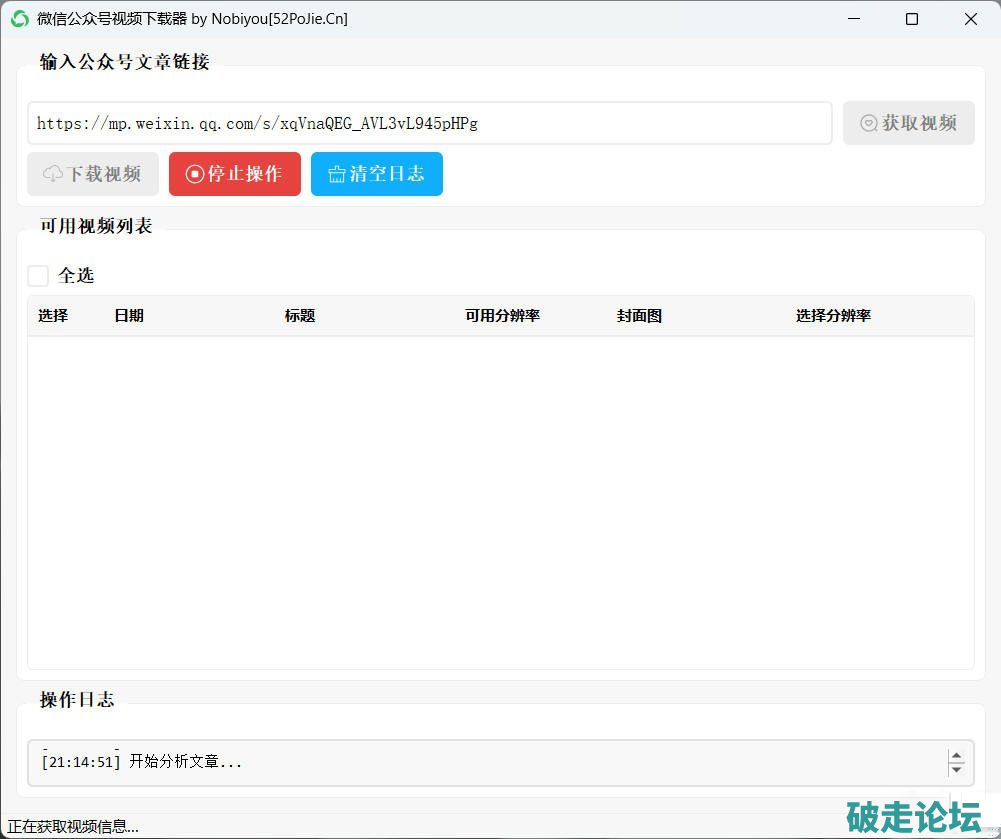Maximize the downloader window

[x=911, y=19]
